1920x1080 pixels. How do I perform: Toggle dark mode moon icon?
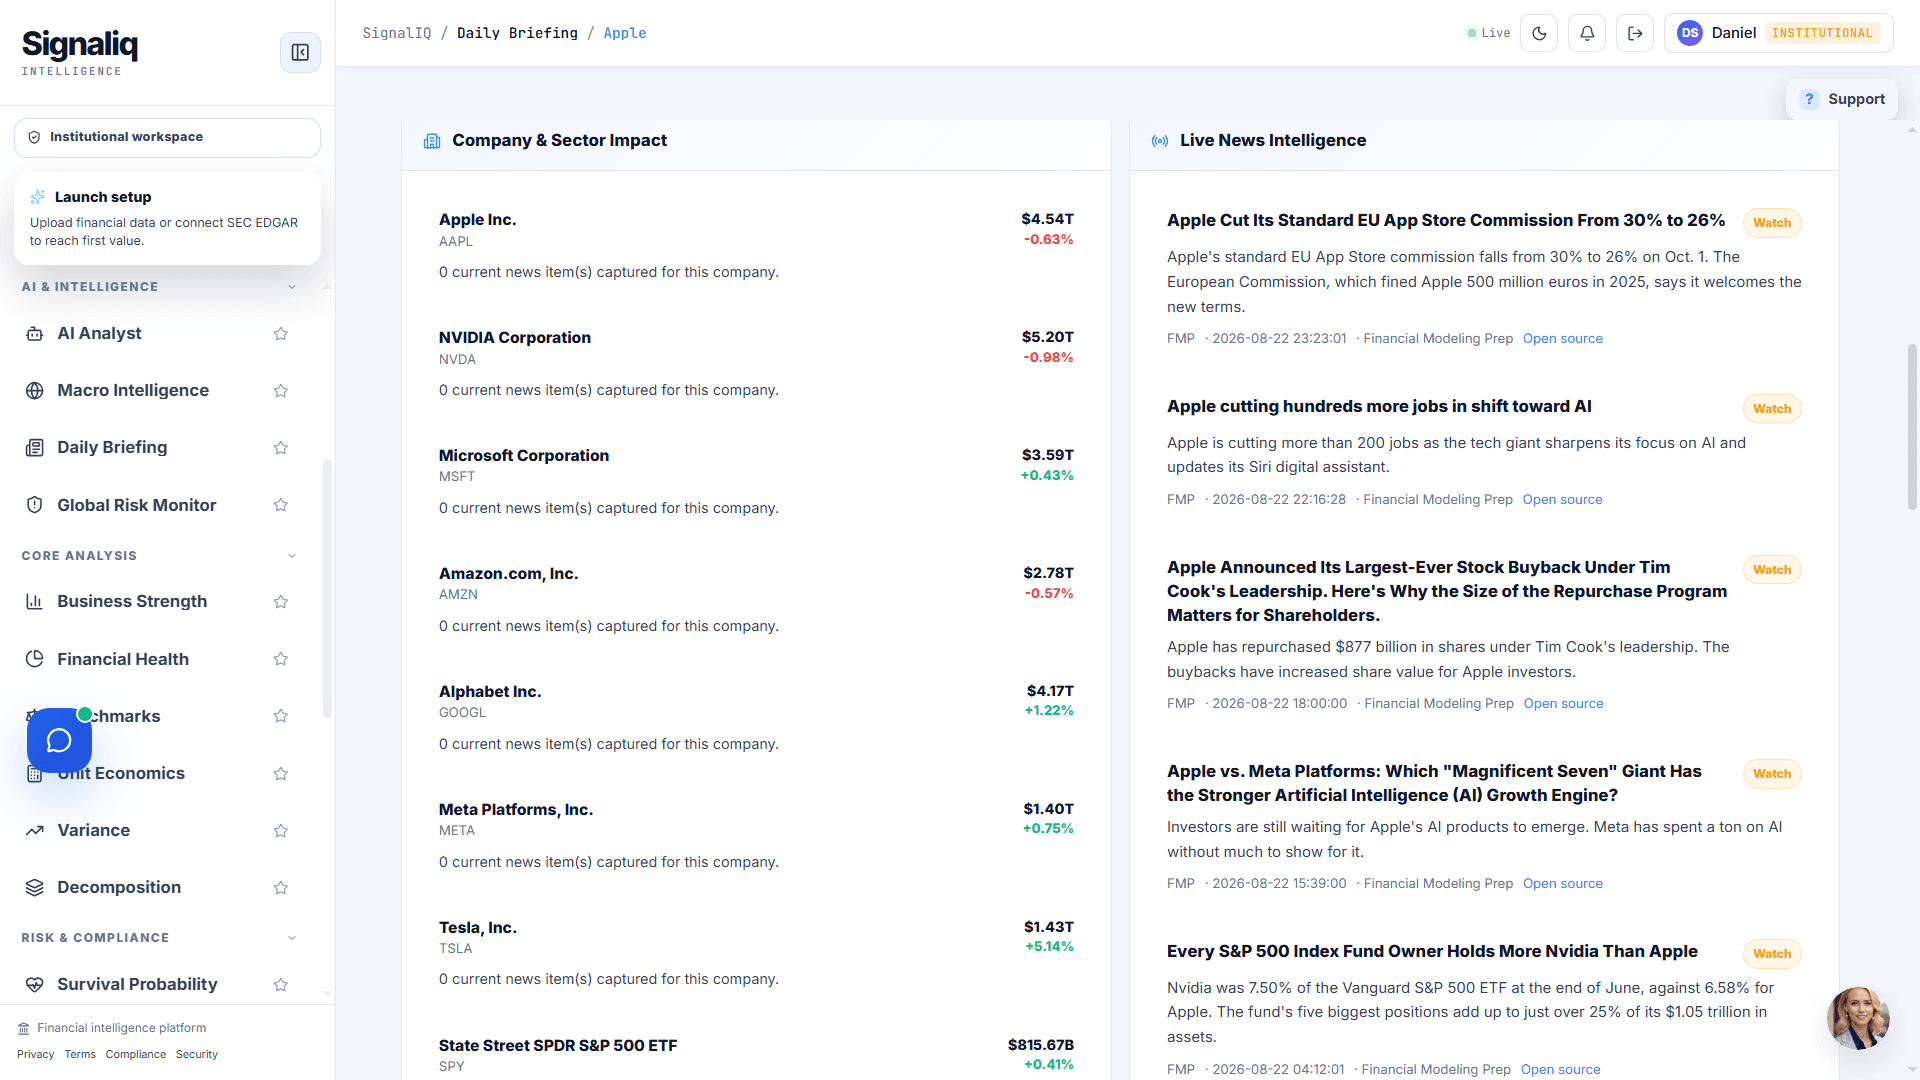pos(1539,33)
